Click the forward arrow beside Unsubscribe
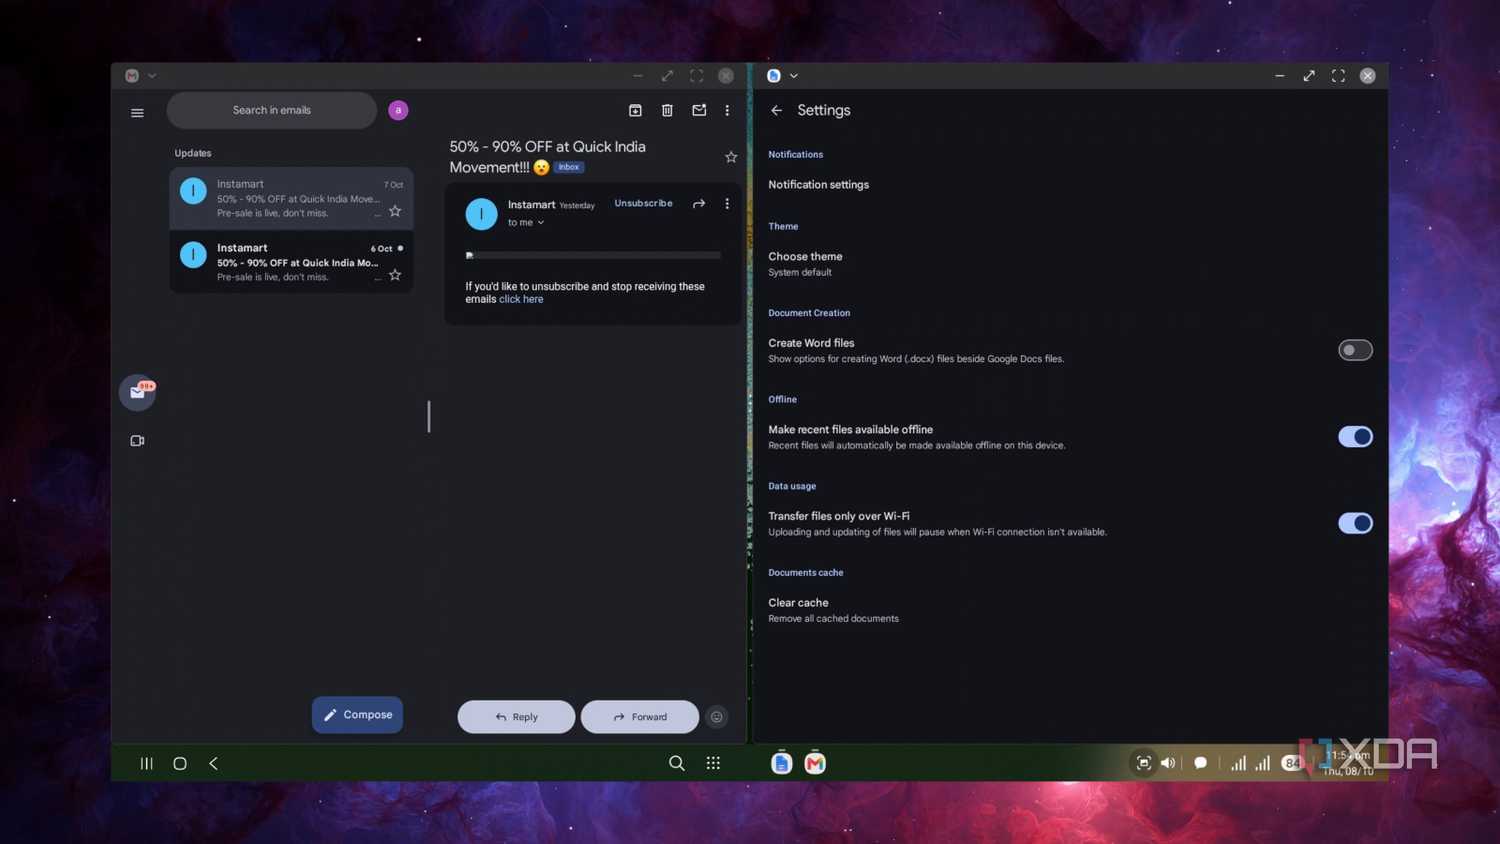The image size is (1500, 844). pos(699,203)
